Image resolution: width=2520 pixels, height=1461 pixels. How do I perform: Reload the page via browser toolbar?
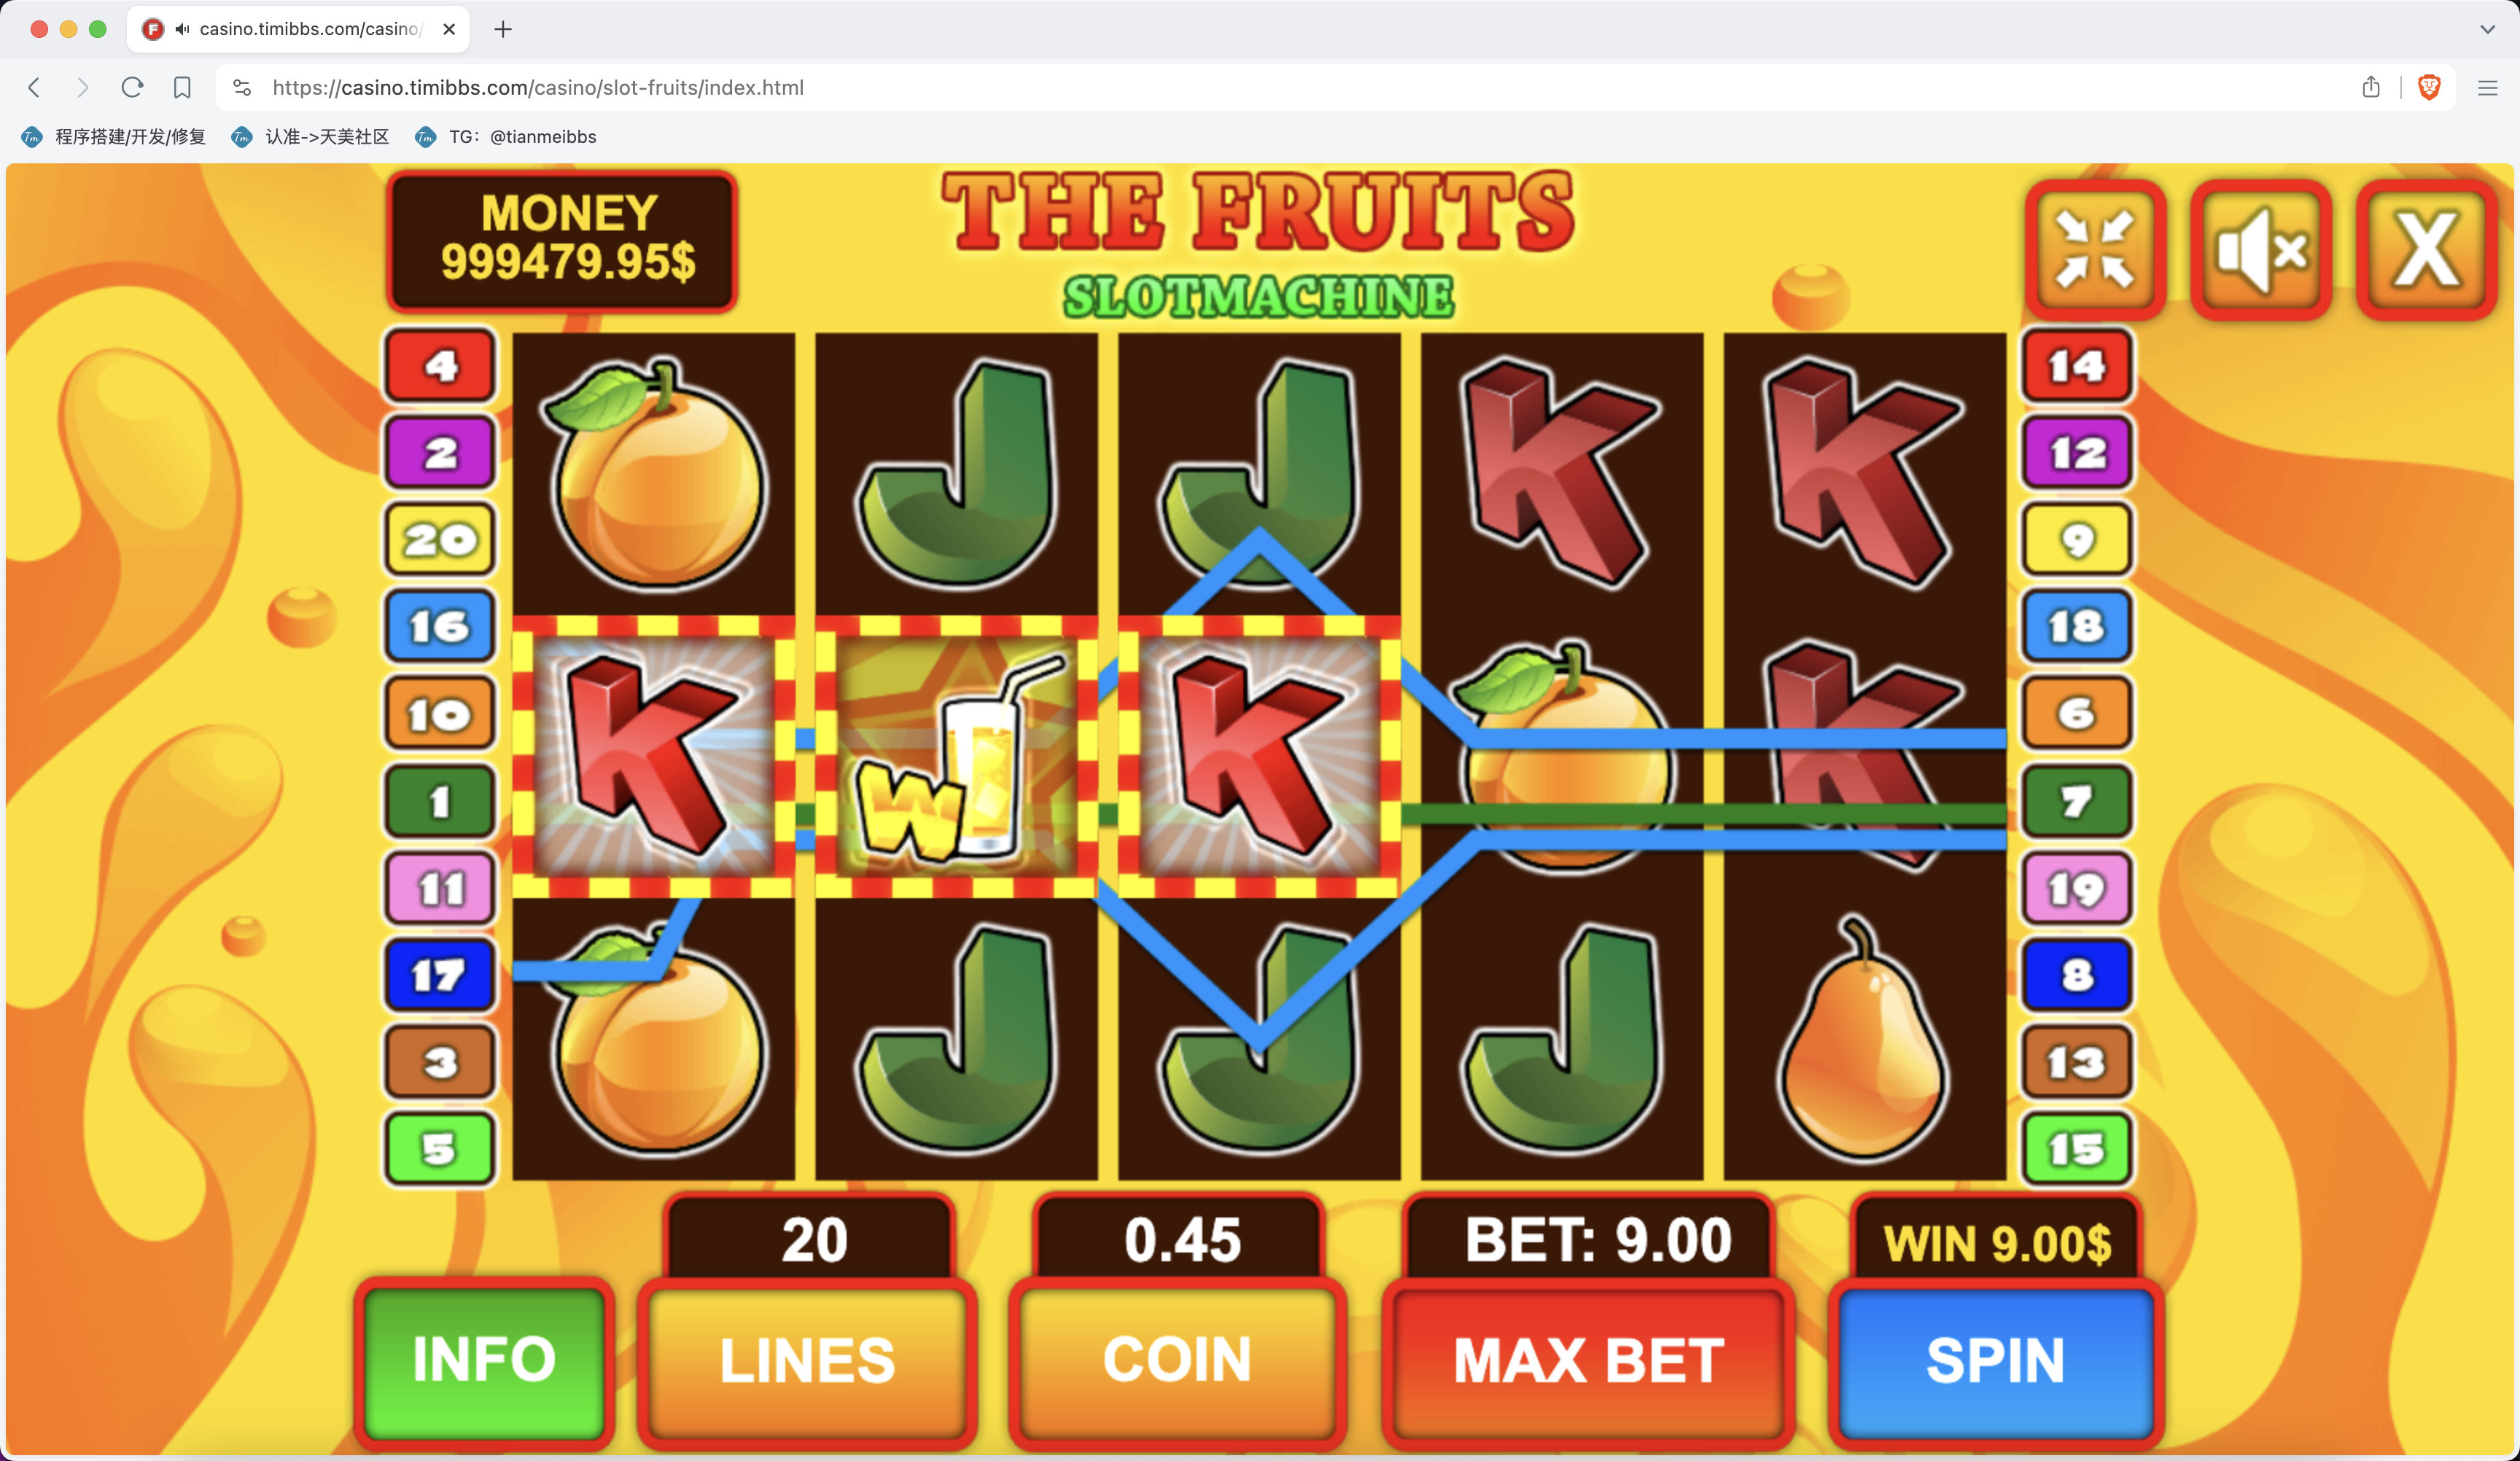pyautogui.click(x=132, y=88)
